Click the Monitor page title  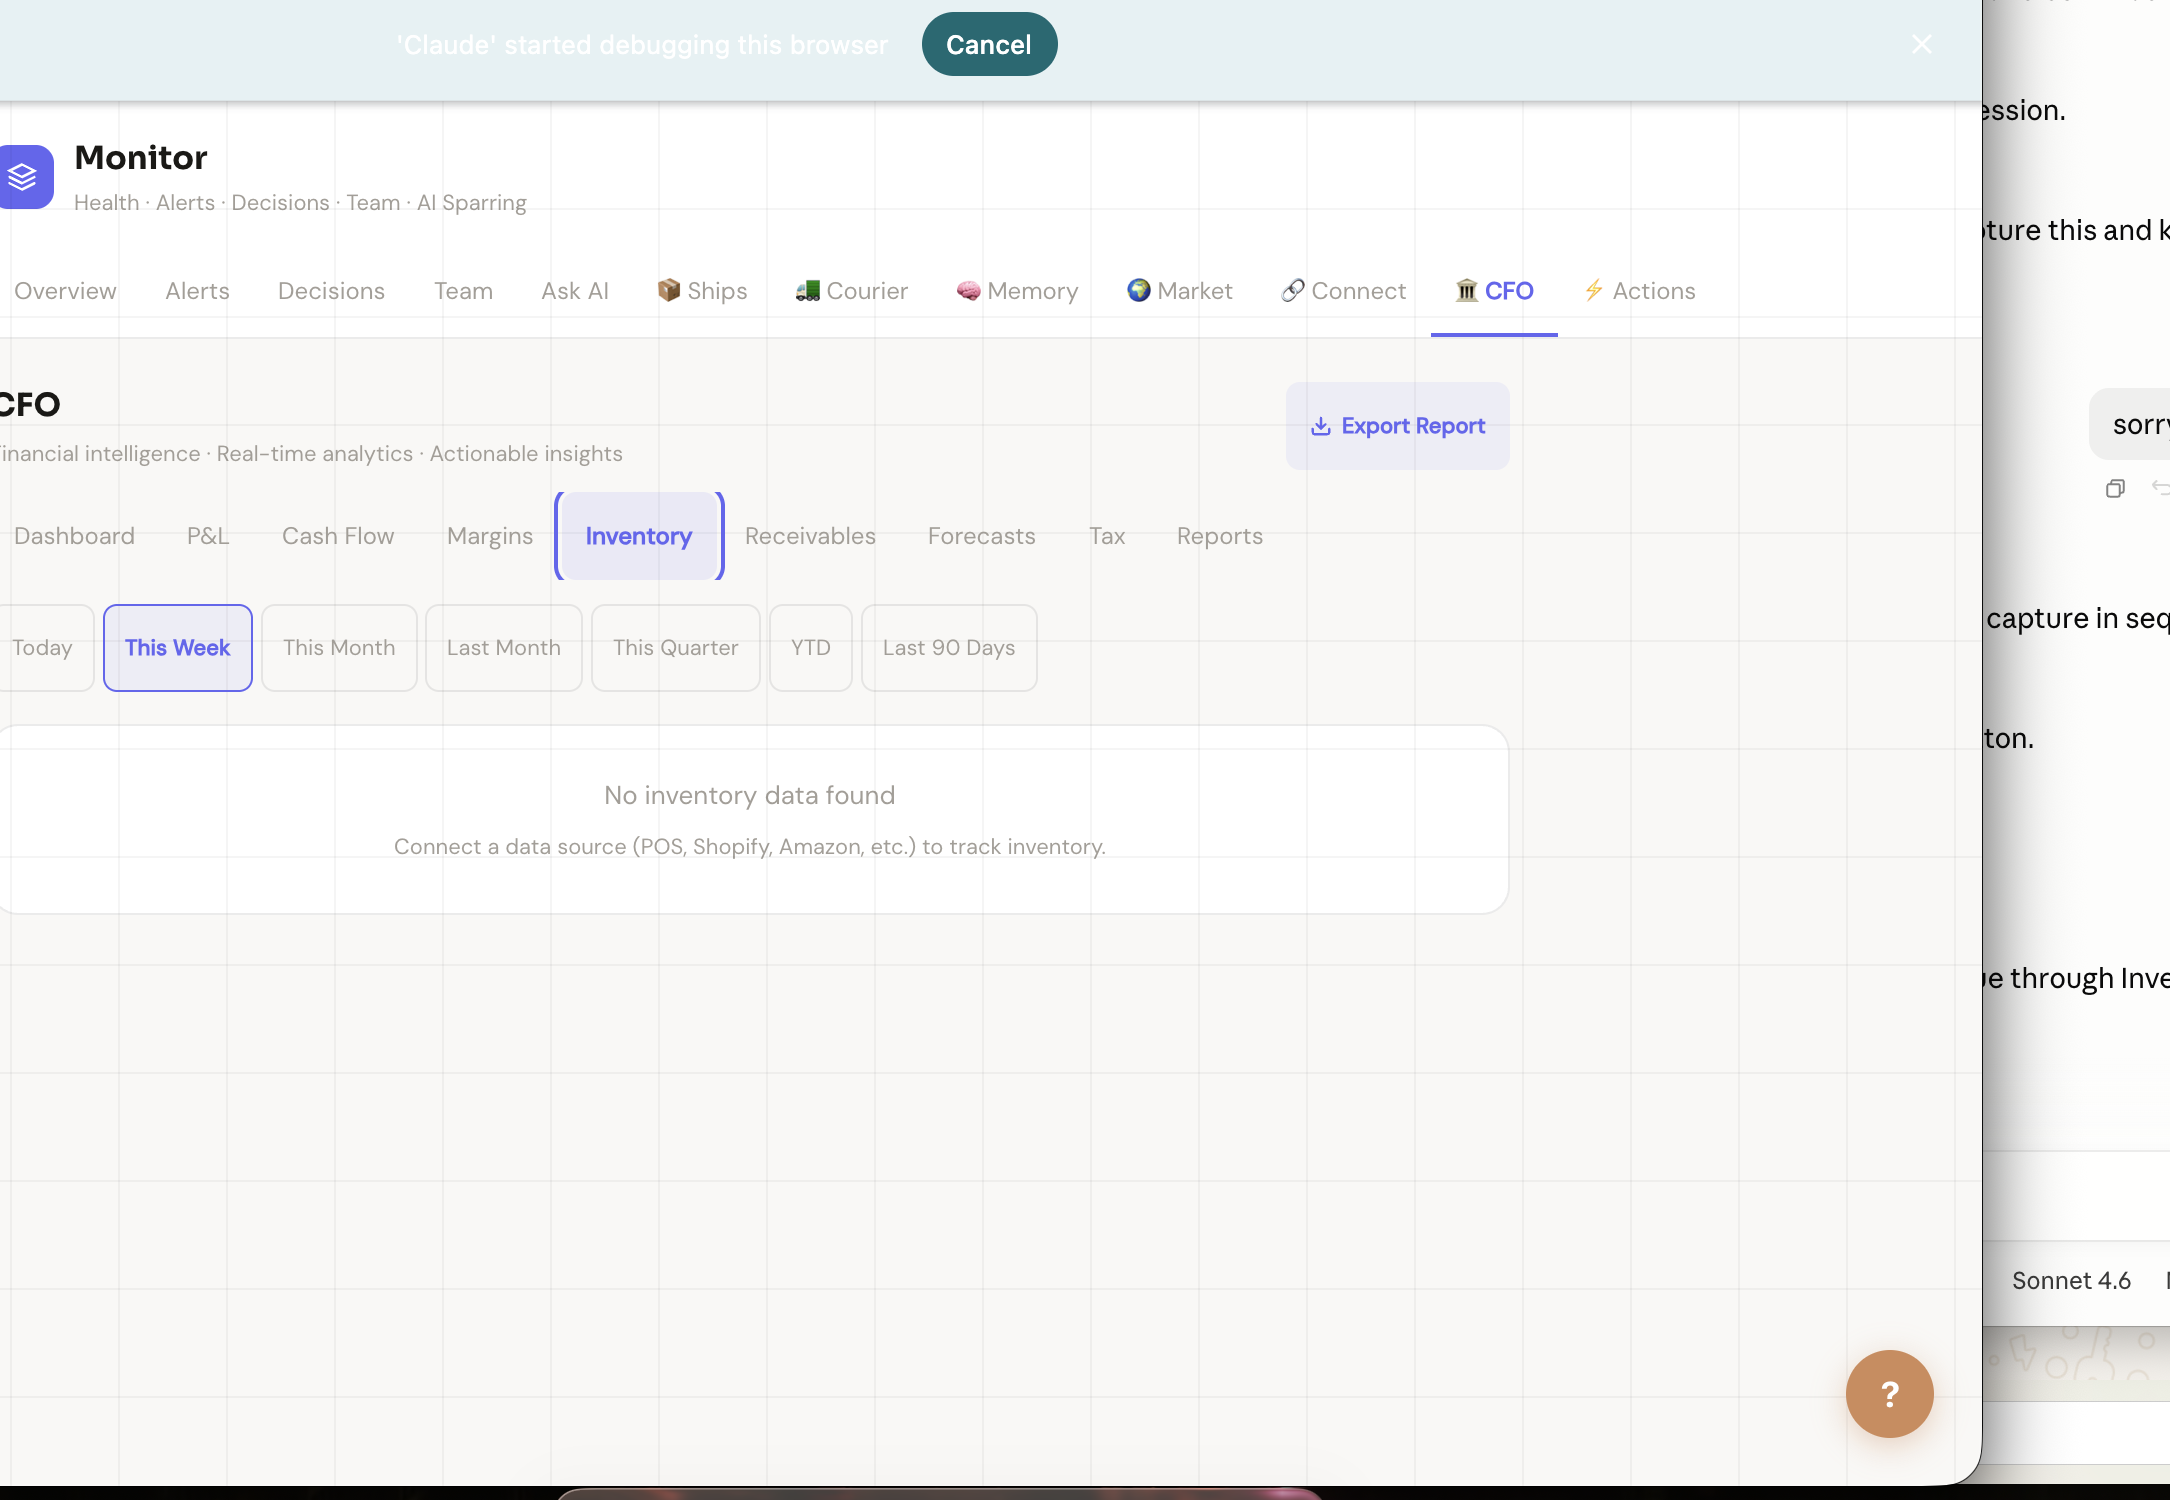pyautogui.click(x=141, y=158)
